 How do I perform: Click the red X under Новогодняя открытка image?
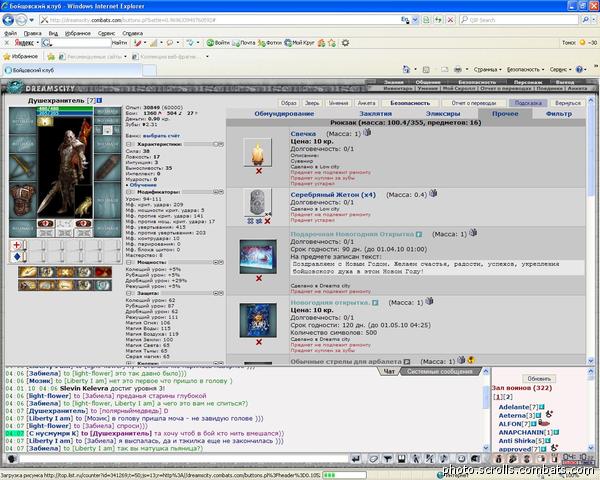(x=259, y=342)
